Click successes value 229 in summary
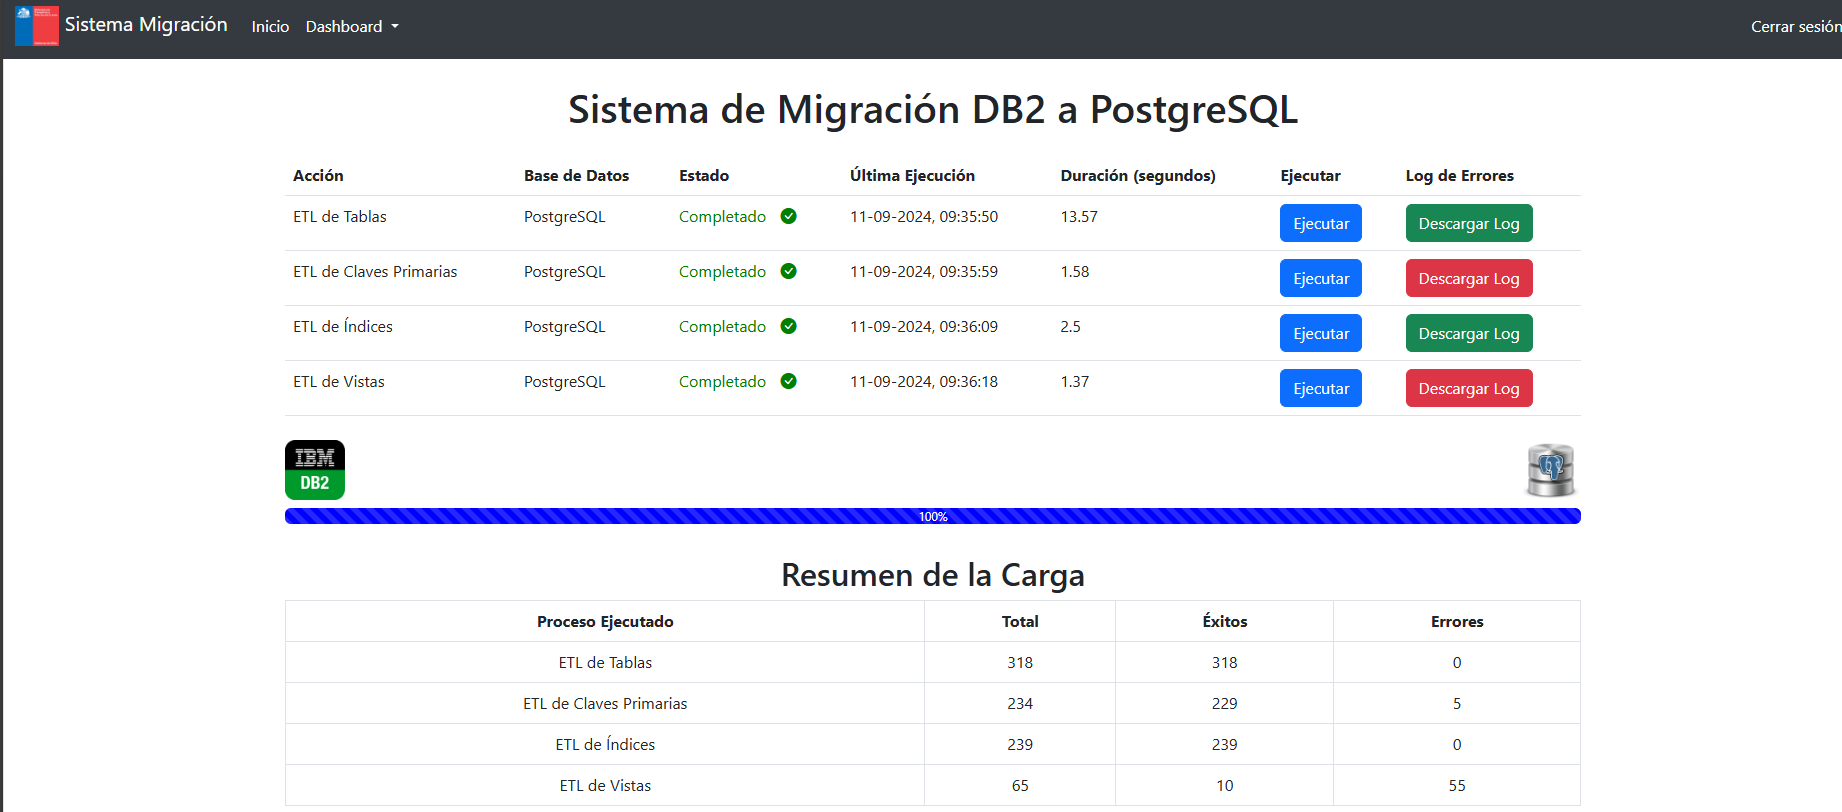Image resolution: width=1842 pixels, height=812 pixels. point(1225,703)
